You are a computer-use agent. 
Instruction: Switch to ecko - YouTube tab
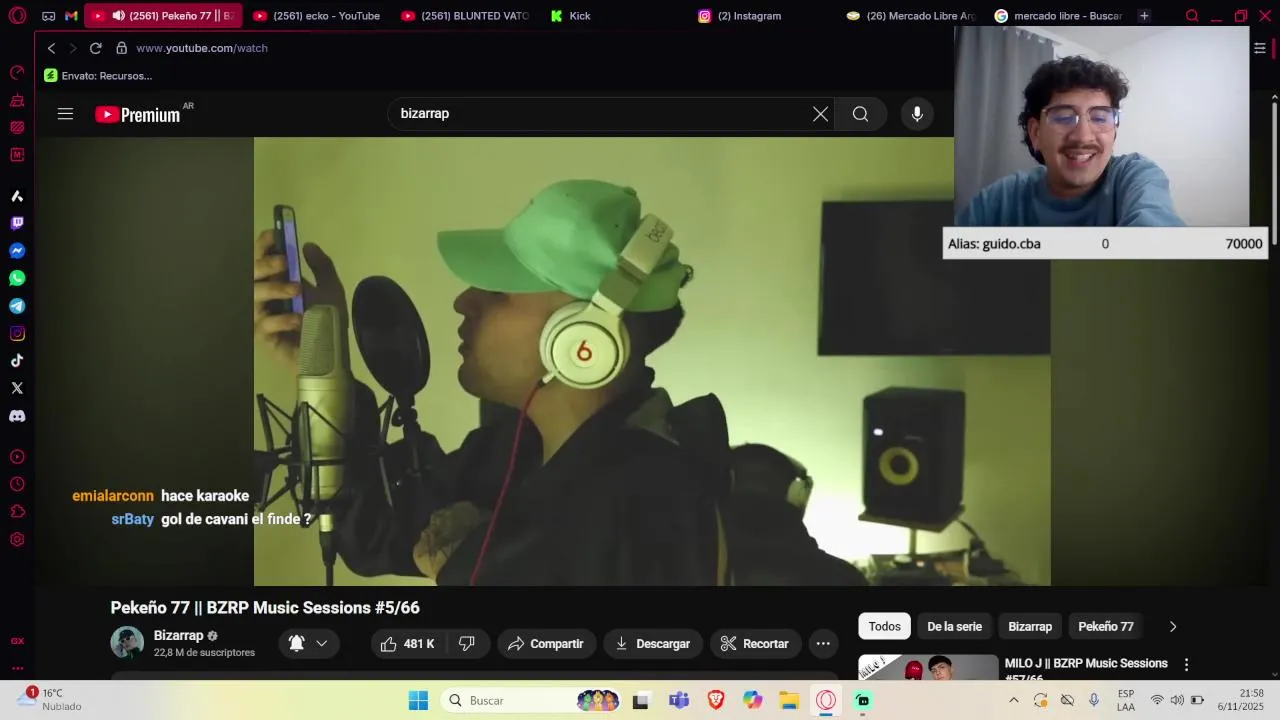[318, 16]
